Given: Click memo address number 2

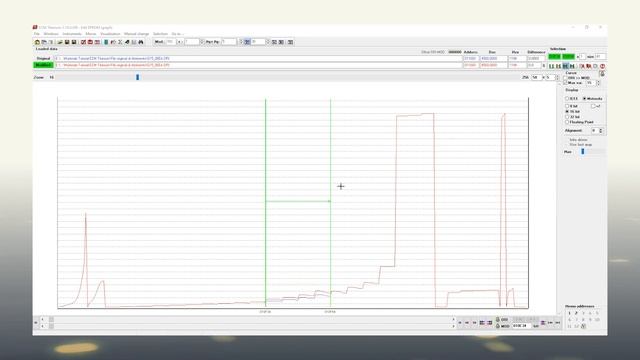Looking at the screenshot, I should tap(576, 313).
